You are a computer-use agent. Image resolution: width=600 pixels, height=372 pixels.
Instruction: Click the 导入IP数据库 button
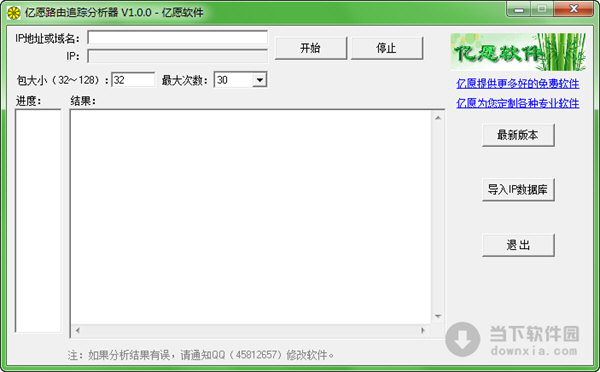[518, 189]
